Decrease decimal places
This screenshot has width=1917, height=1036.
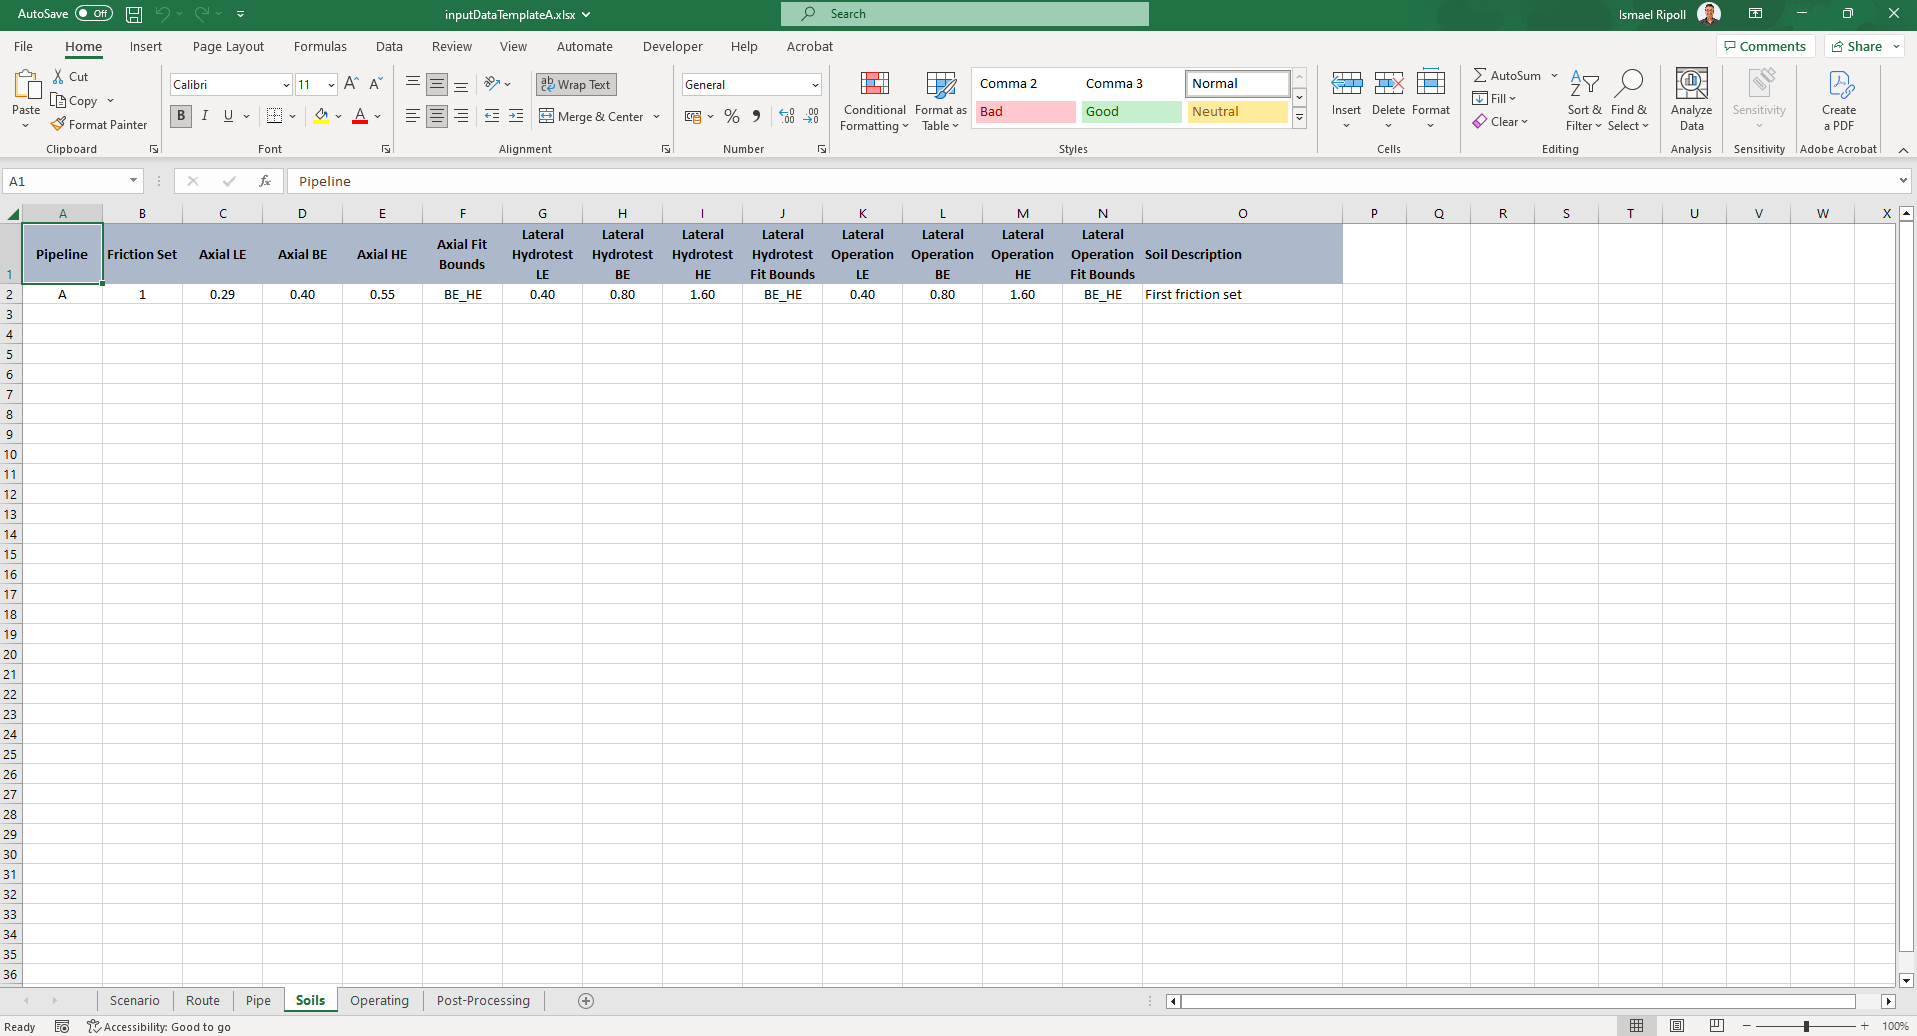click(811, 116)
